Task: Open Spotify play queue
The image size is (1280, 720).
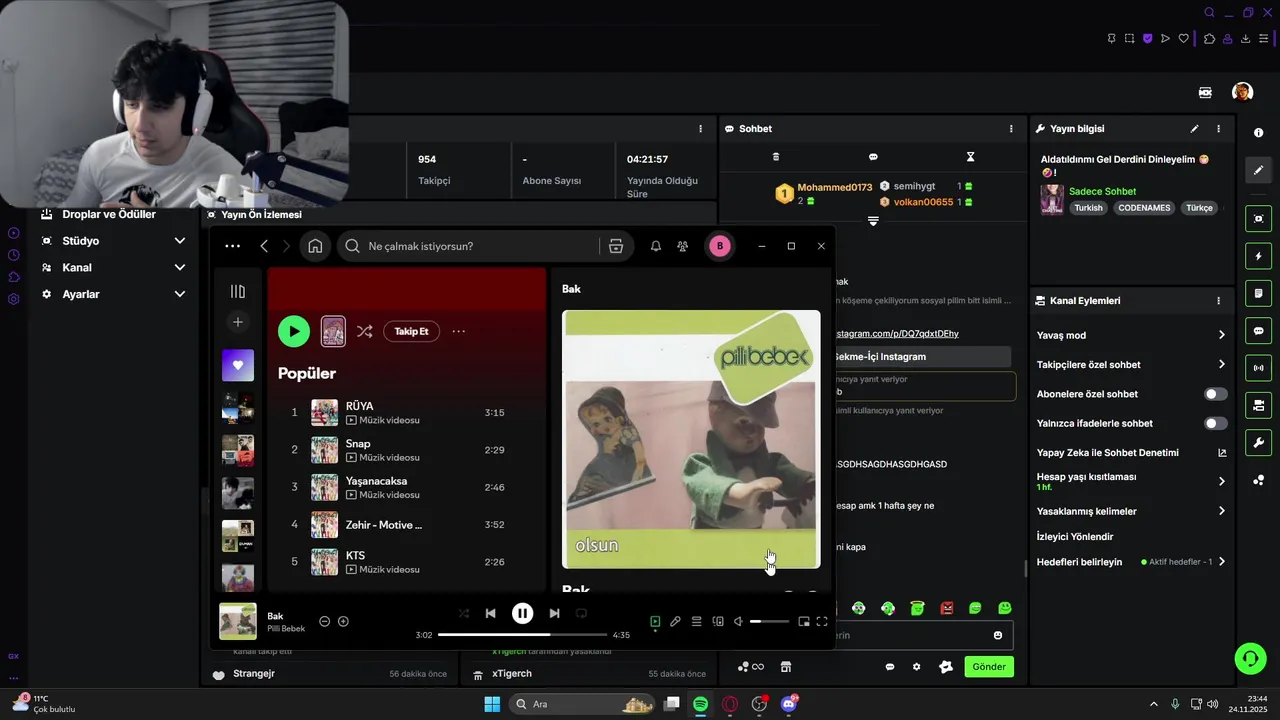Action: (697, 621)
